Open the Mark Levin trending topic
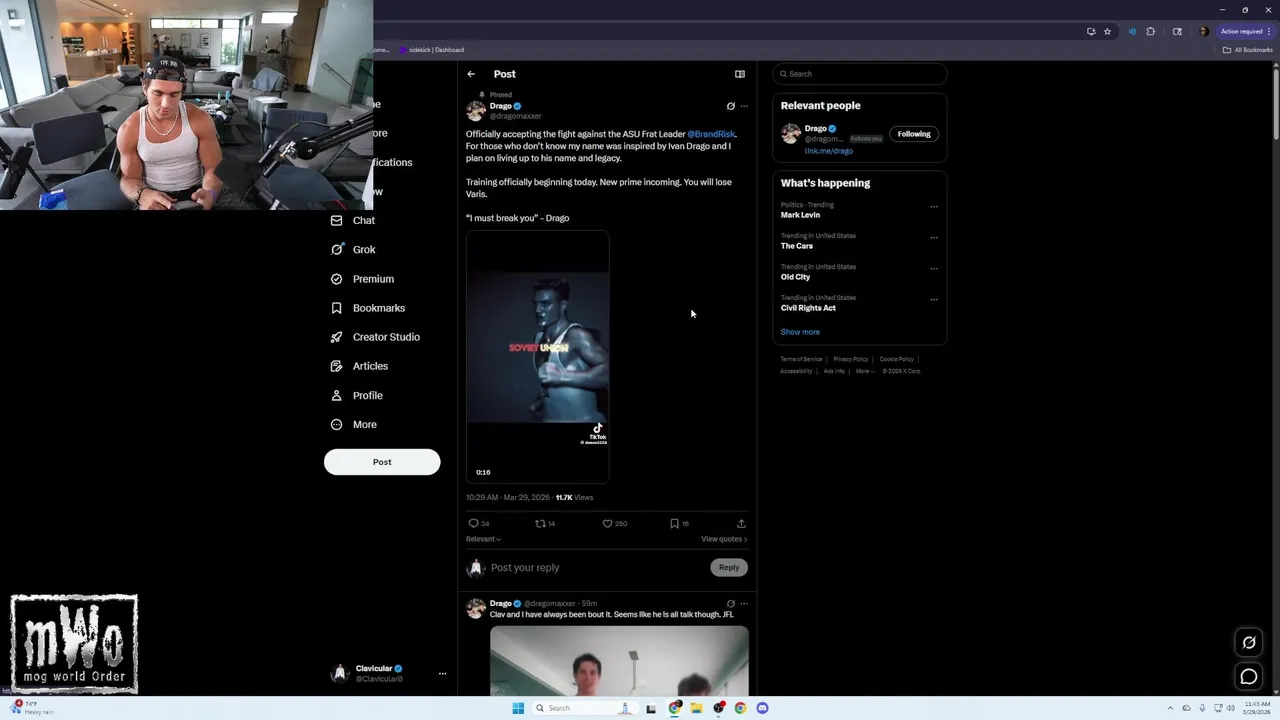Screen dimensions: 1280x720 click(x=800, y=215)
